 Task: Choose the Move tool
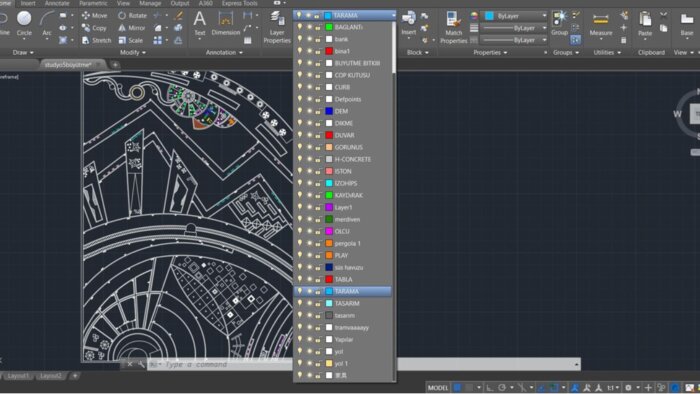click(x=94, y=16)
